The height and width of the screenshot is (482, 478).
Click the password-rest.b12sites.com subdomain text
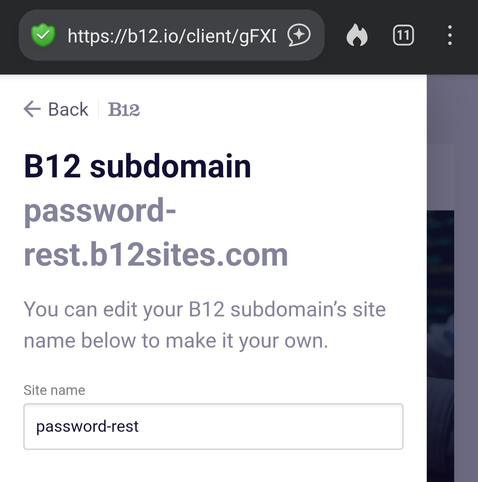(156, 232)
